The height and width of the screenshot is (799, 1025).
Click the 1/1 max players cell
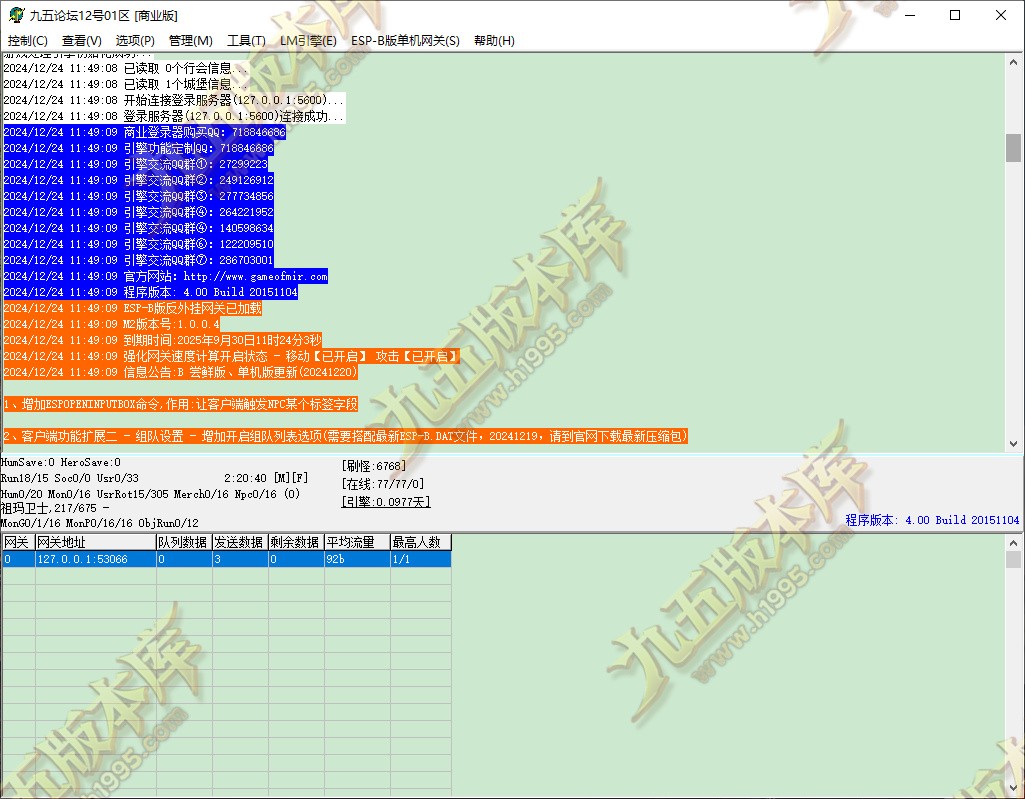(421, 559)
